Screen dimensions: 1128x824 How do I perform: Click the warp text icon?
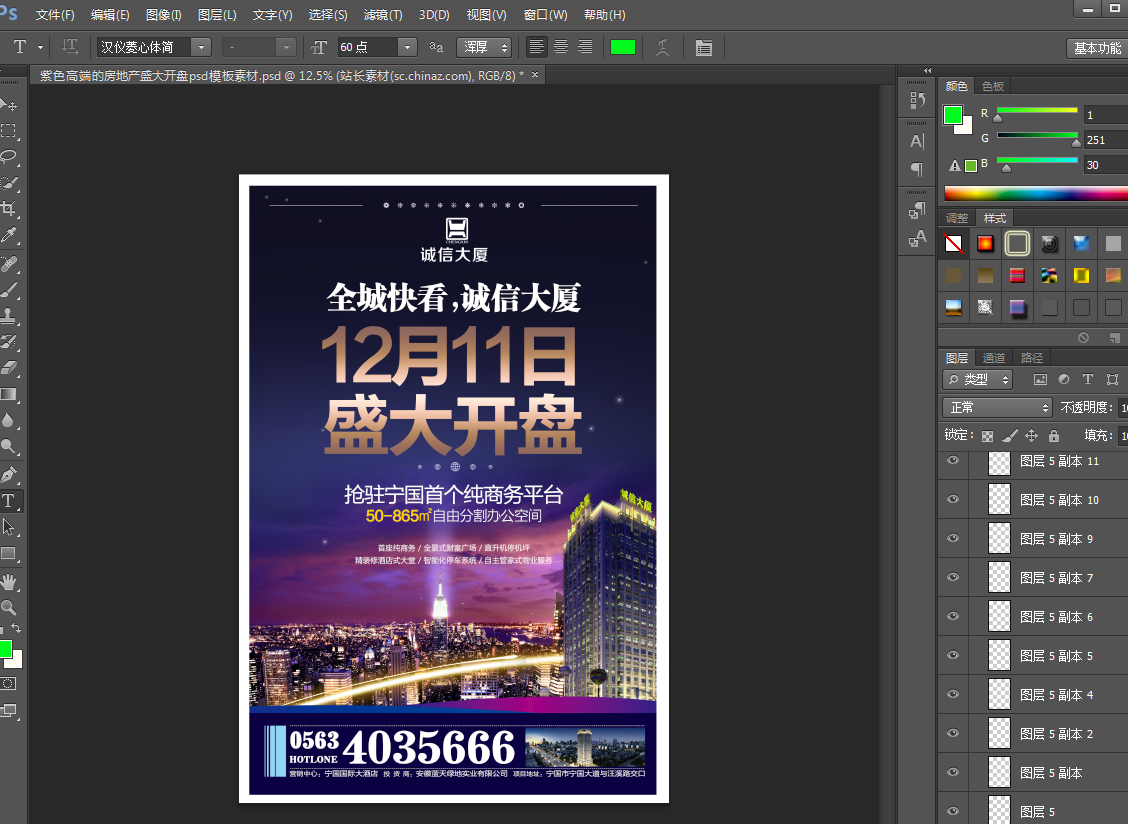click(x=662, y=47)
